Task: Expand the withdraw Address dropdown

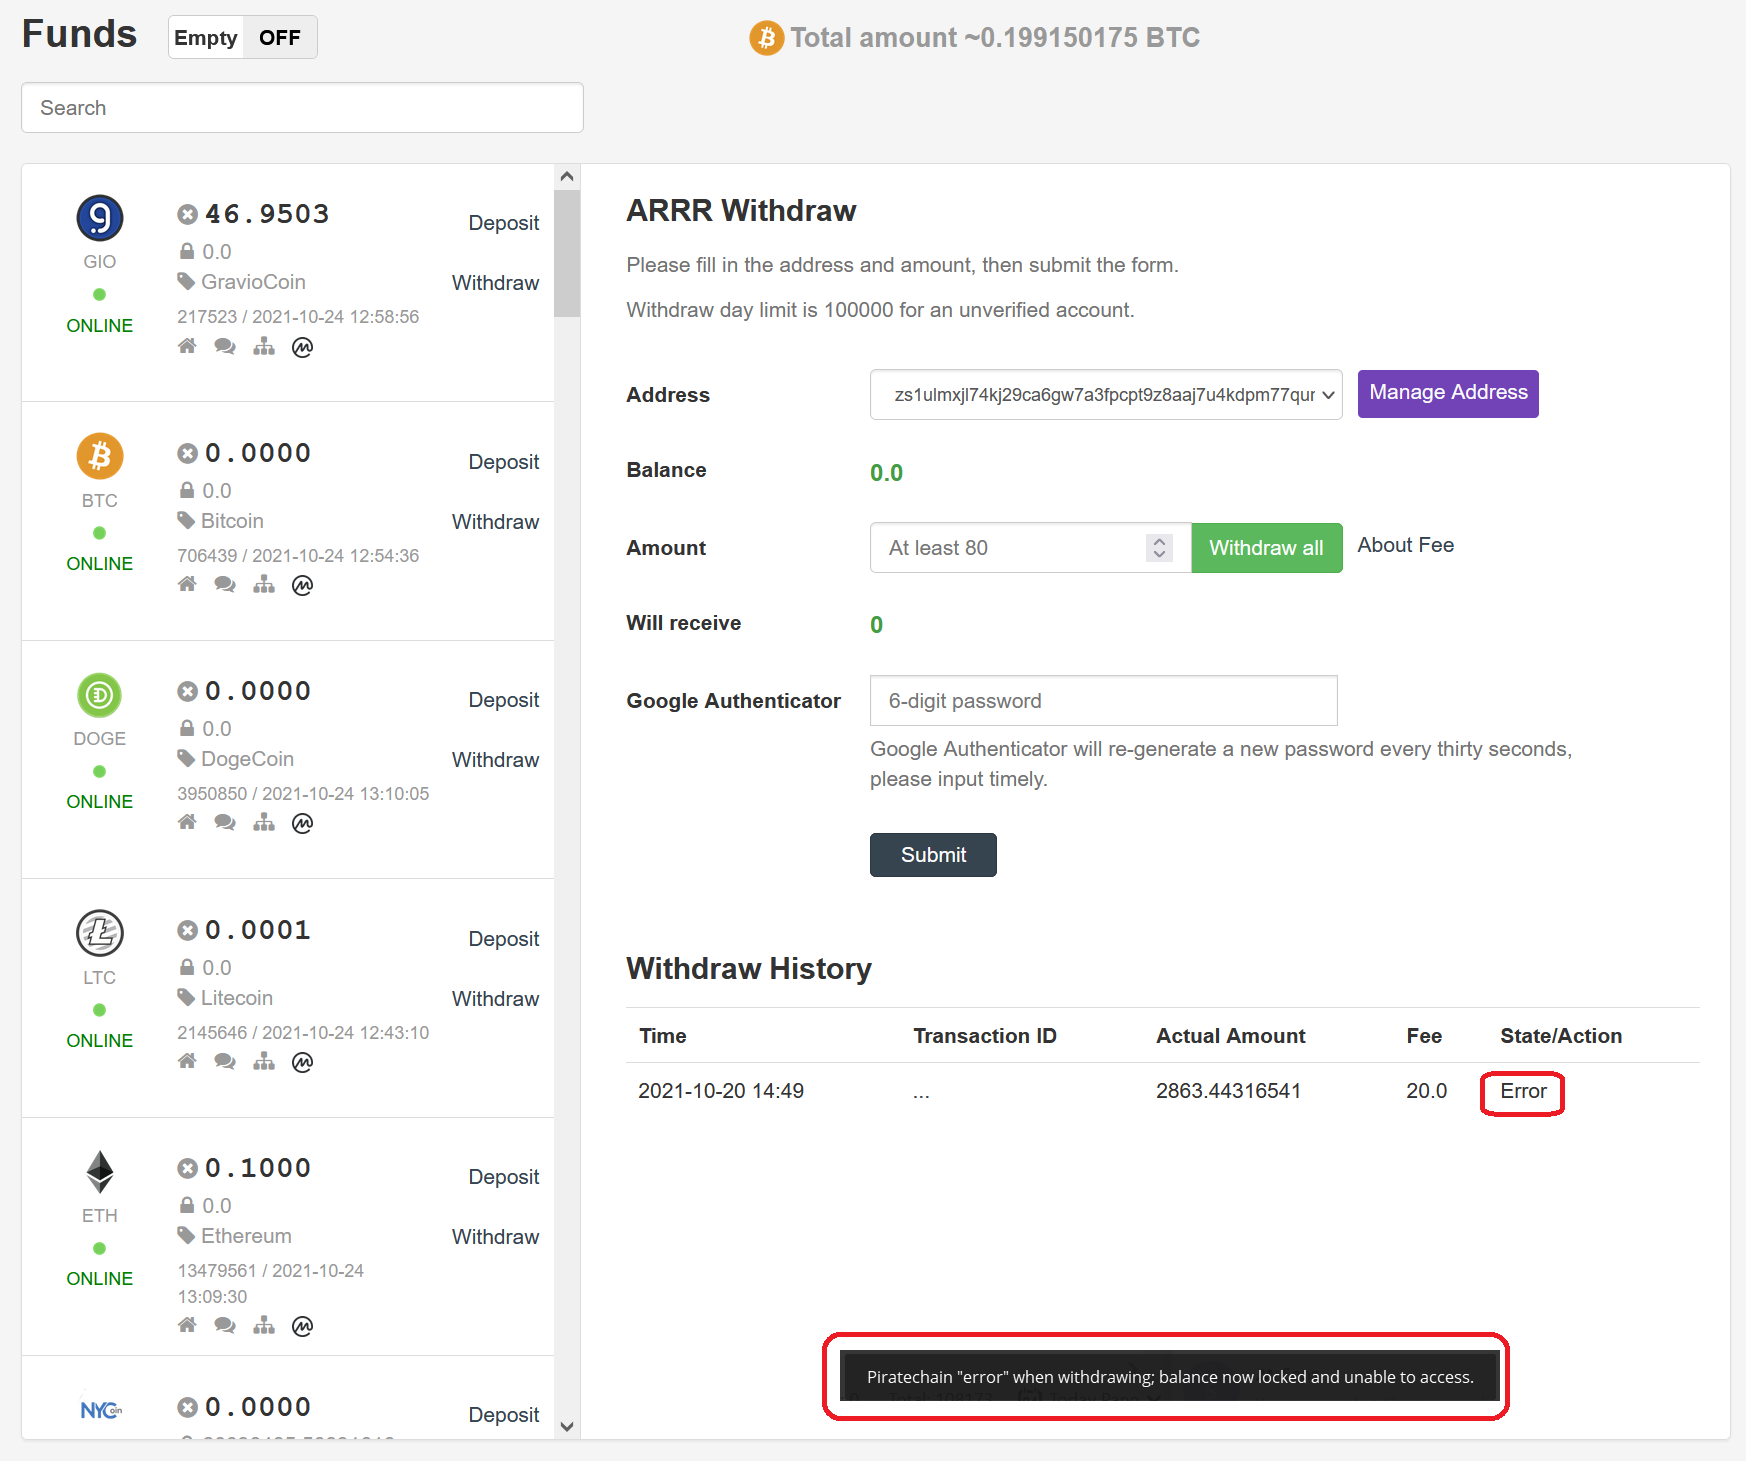Action: click(x=1106, y=394)
